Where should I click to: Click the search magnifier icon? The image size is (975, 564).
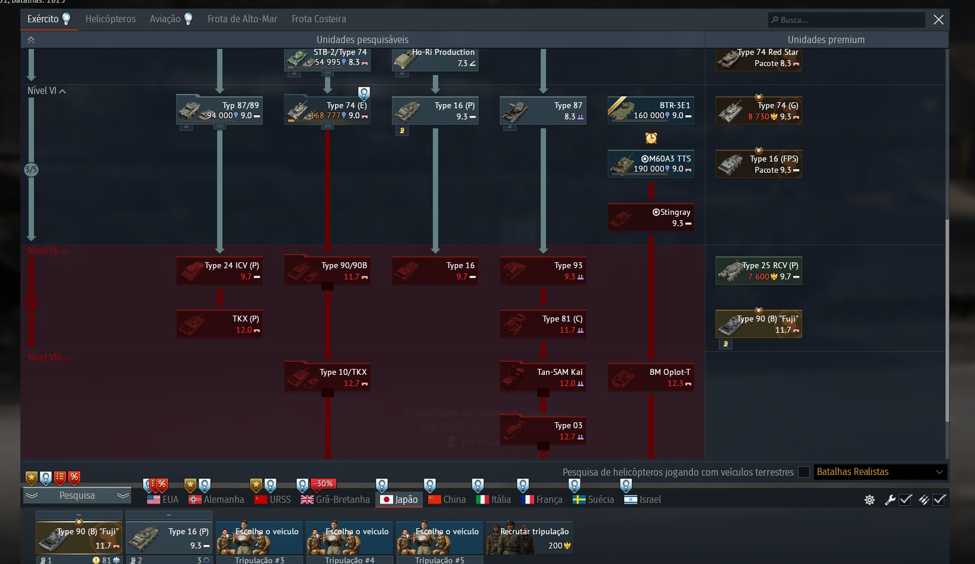[775, 20]
